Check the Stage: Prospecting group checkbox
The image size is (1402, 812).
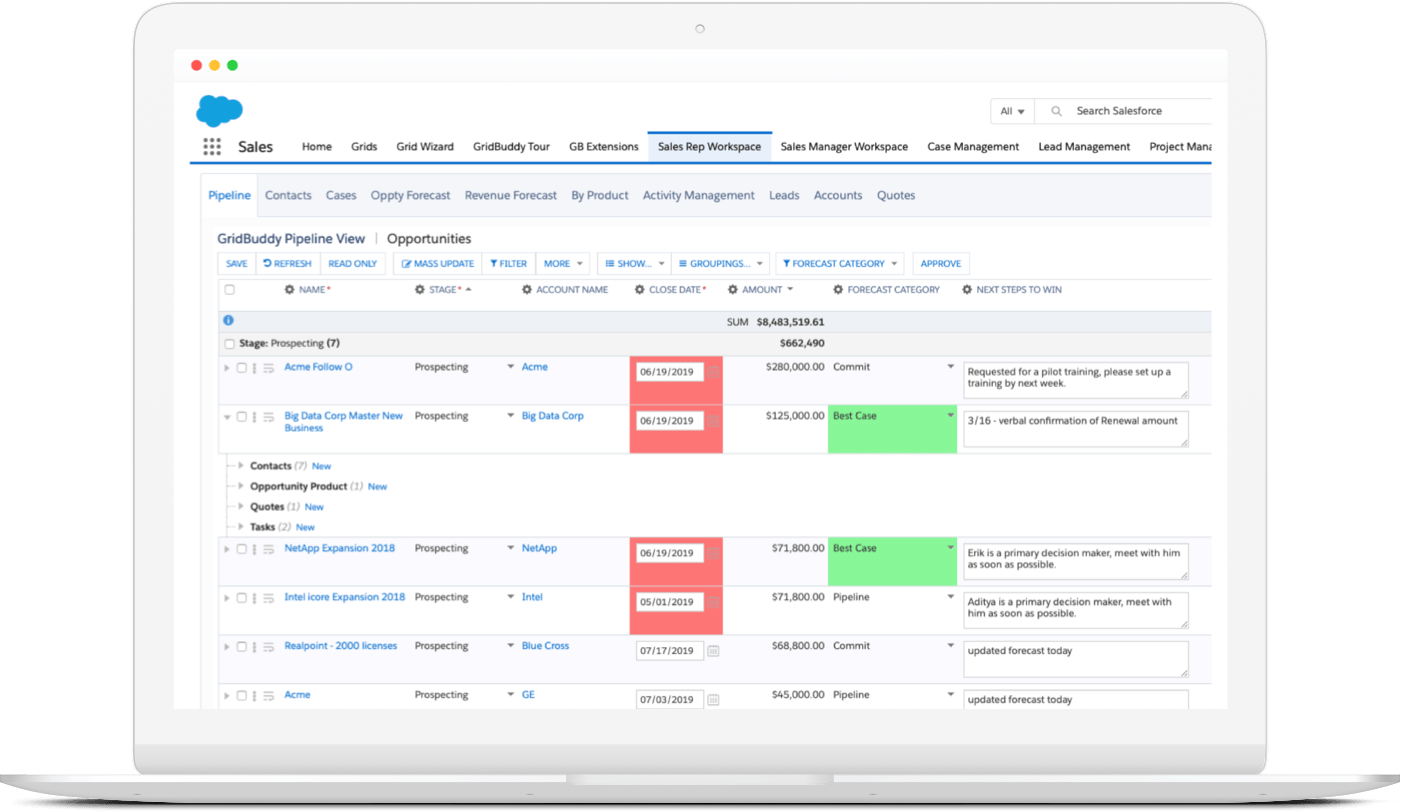click(229, 344)
